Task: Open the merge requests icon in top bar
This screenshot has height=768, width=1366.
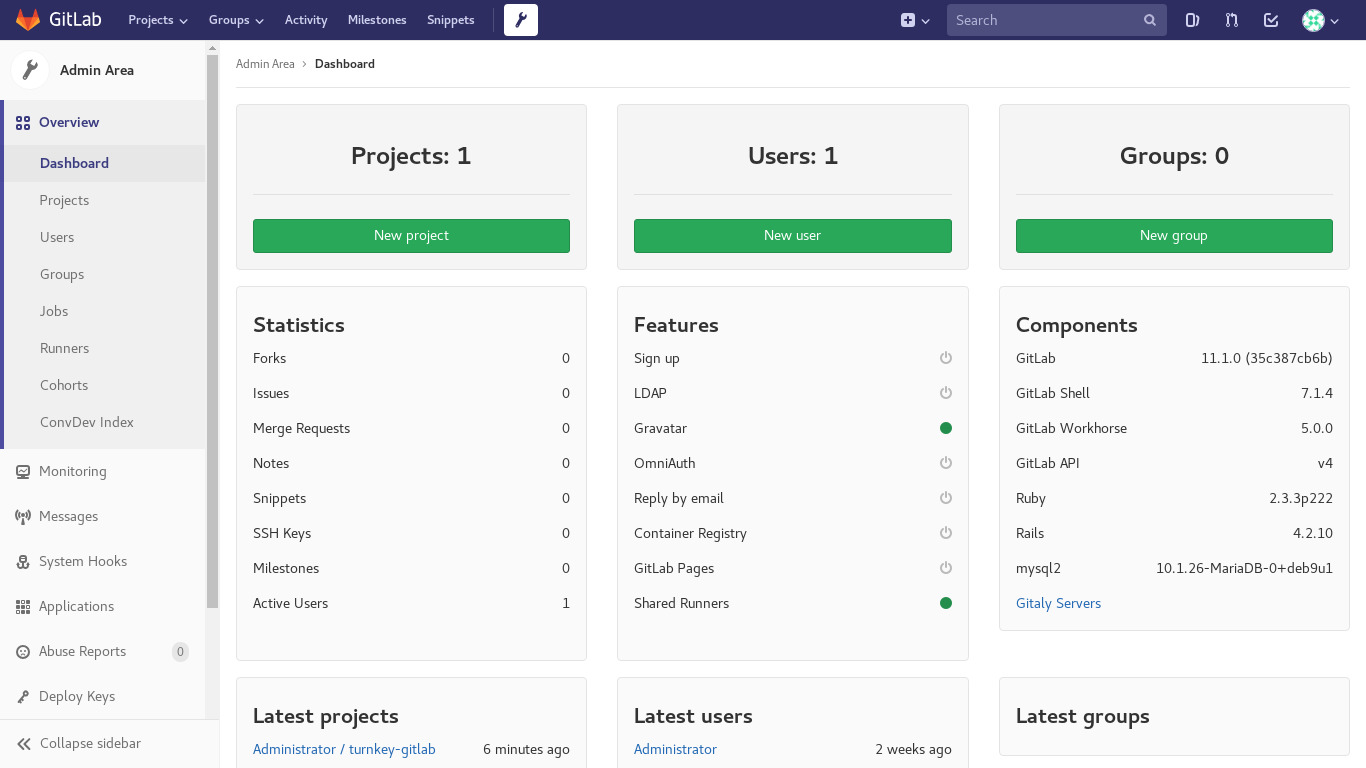Action: (1231, 20)
